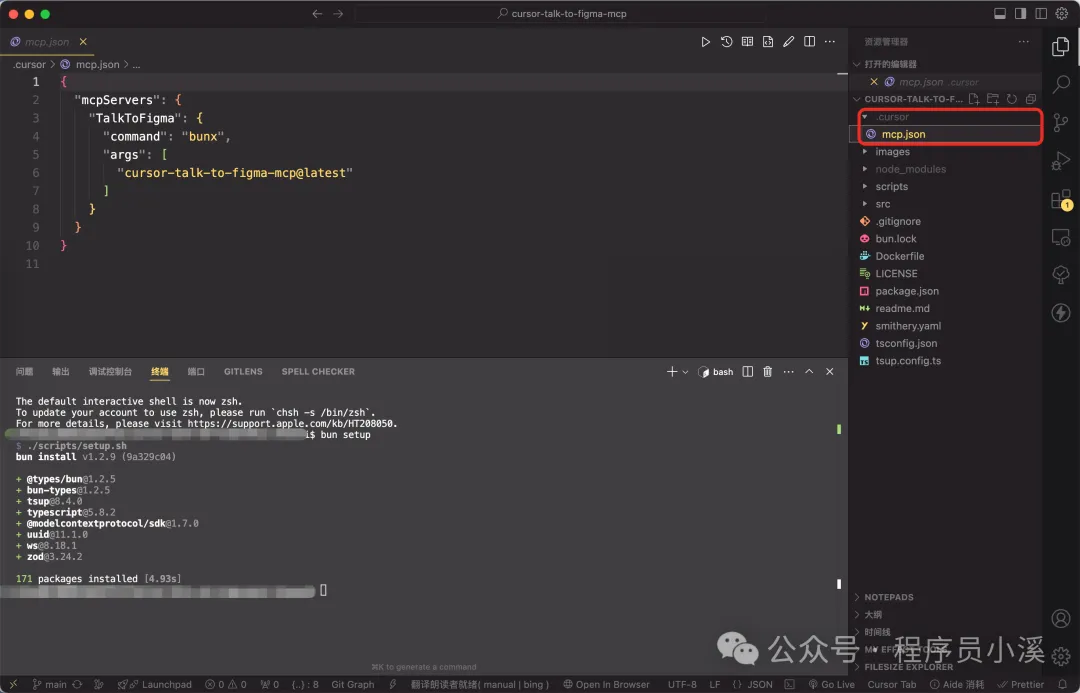The image size is (1080, 693).
Task: Split the editor to the right
Action: 809,42
